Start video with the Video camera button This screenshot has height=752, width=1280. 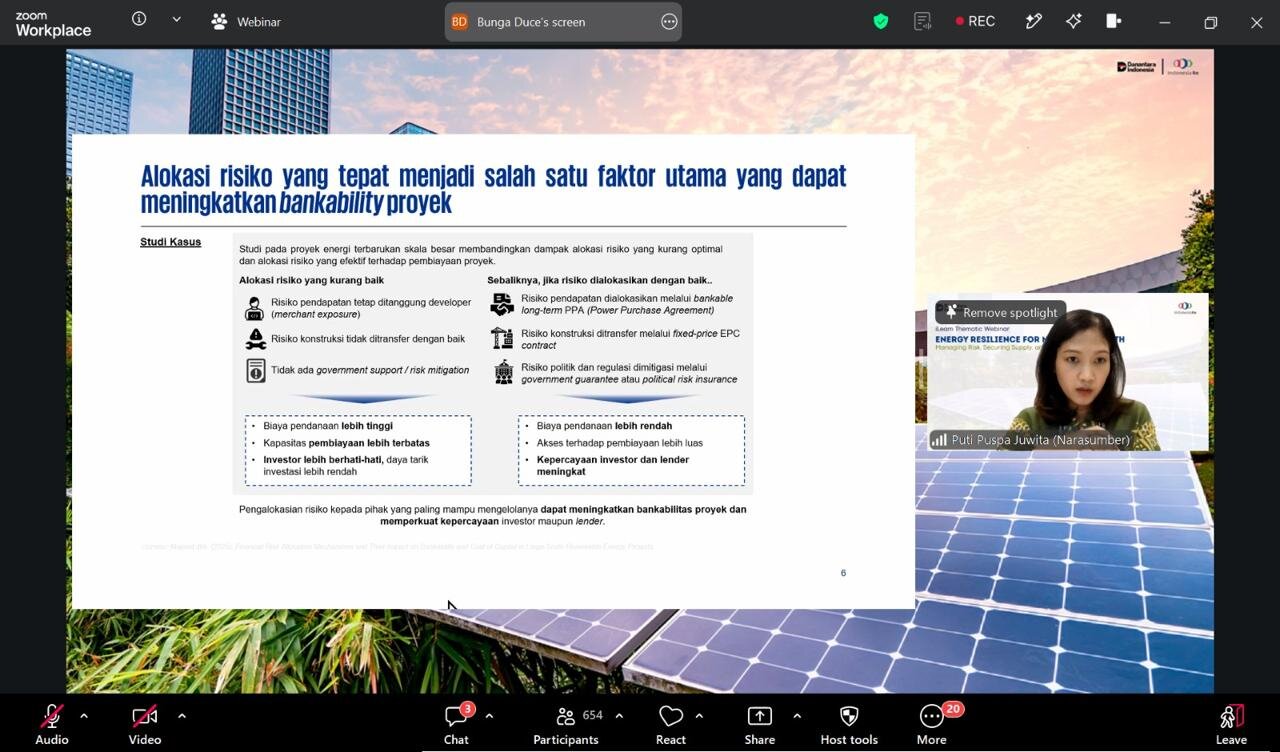[x=145, y=724]
